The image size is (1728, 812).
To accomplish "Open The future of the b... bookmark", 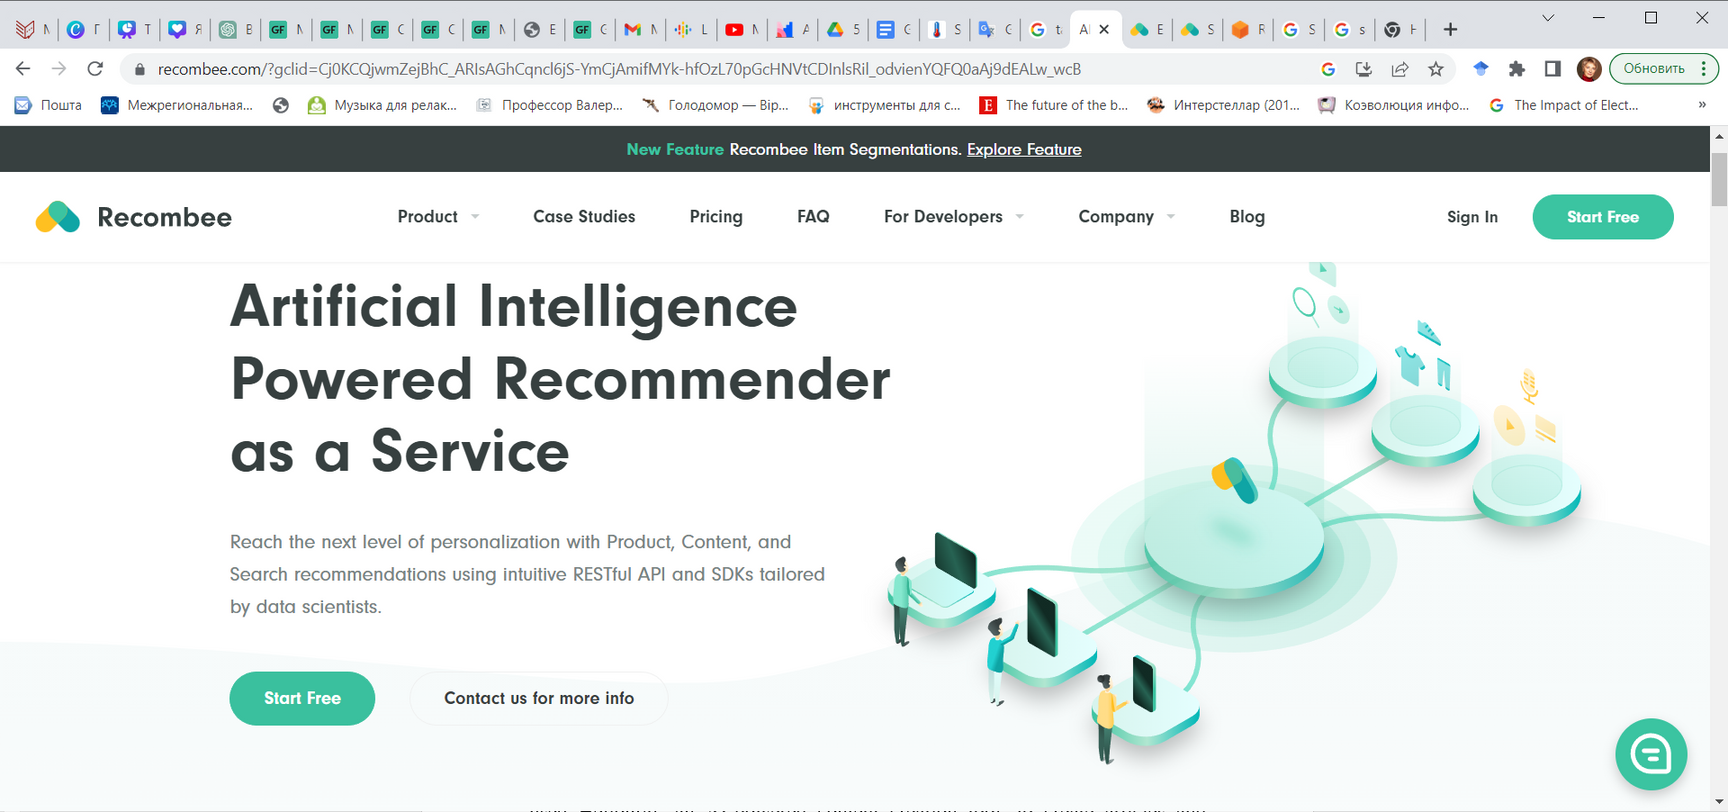I will coord(1054,105).
